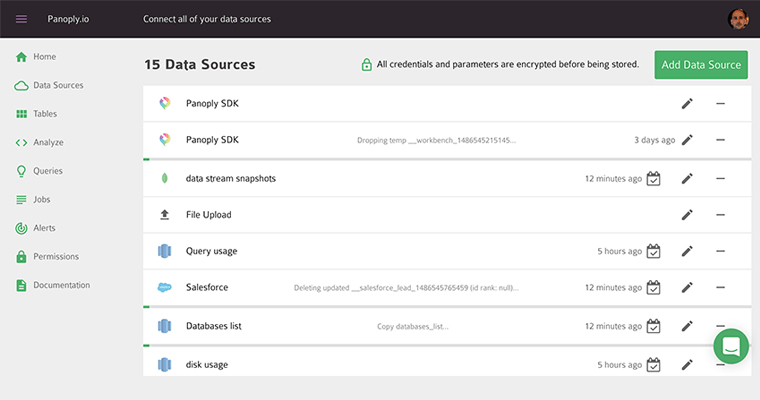The height and width of the screenshot is (400, 760).
Task: Select the Salesforce source name
Action: (x=207, y=288)
